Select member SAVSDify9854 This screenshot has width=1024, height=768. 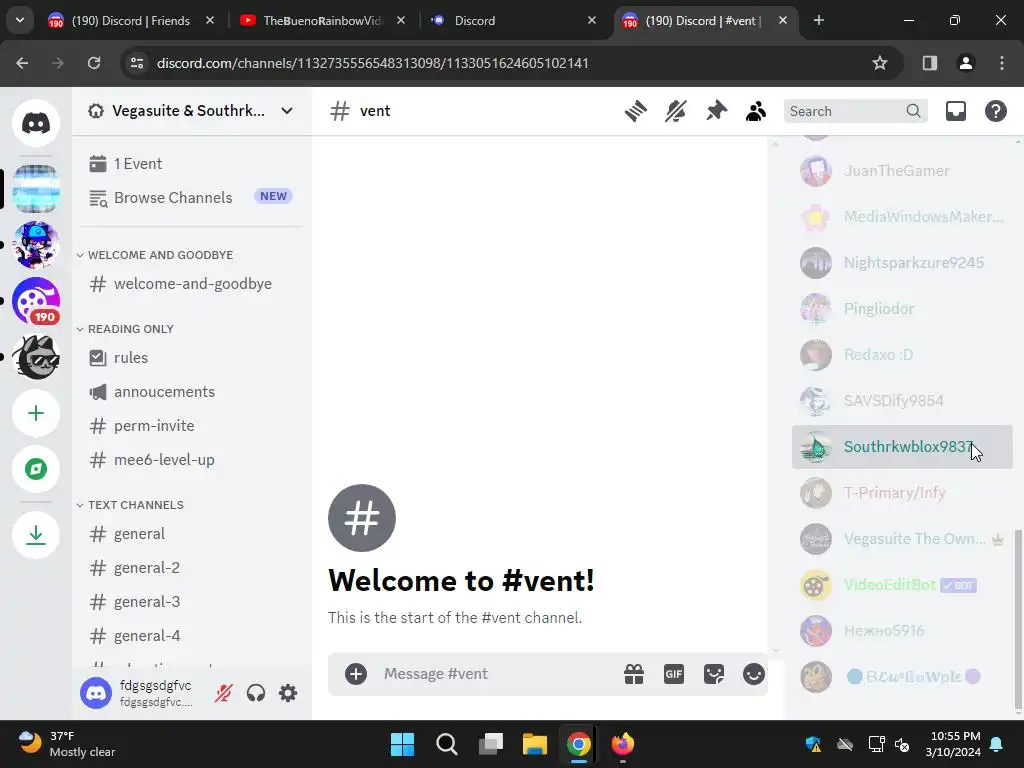pyautogui.click(x=902, y=401)
